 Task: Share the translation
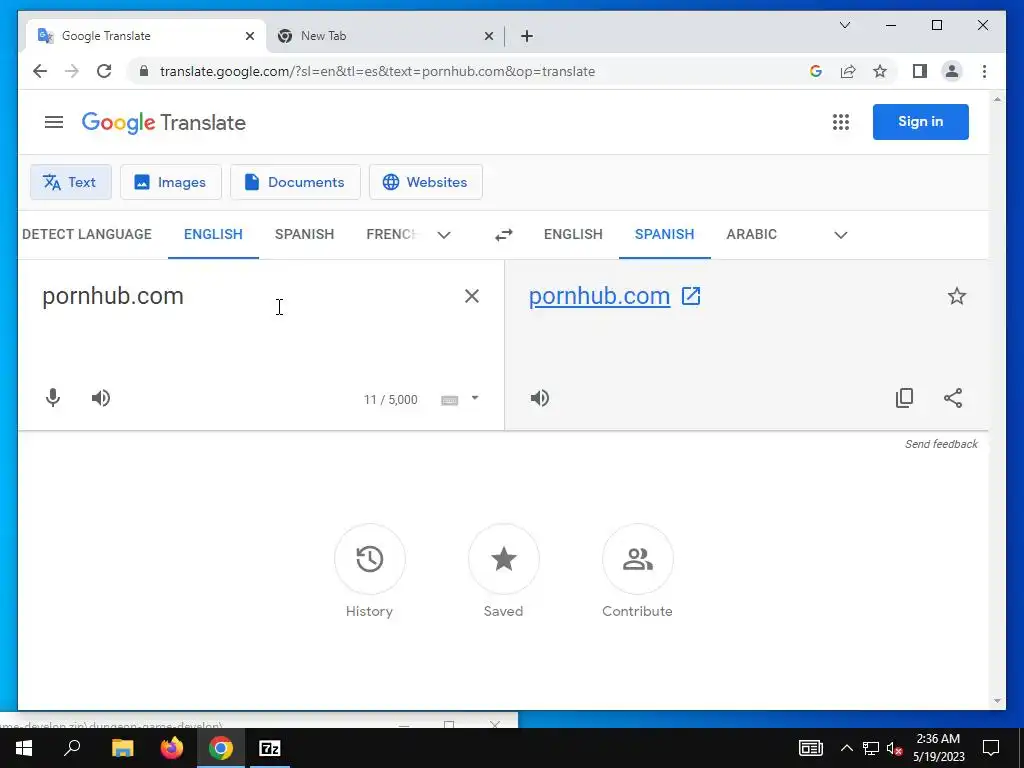(x=953, y=398)
